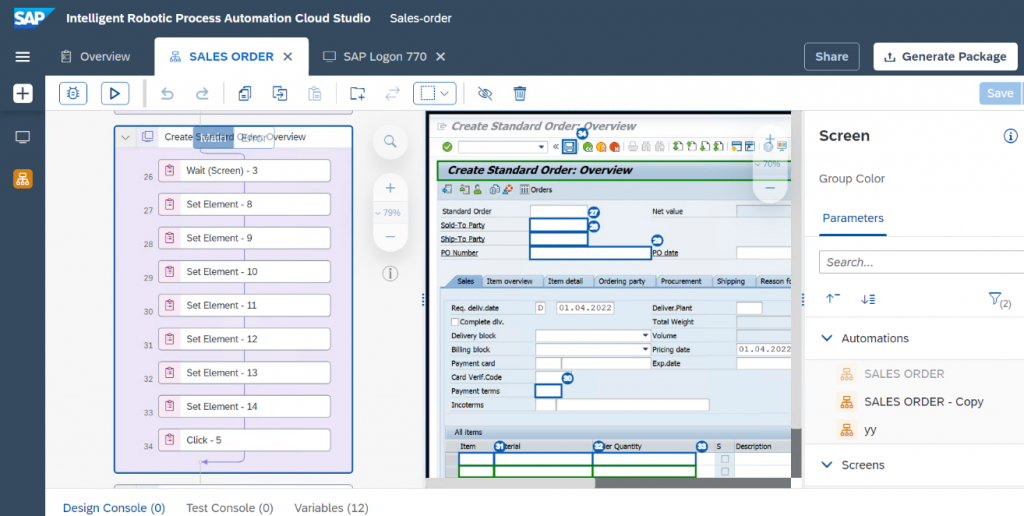
Task: Select the orange automation icon in sidebar
Action: click(x=23, y=178)
